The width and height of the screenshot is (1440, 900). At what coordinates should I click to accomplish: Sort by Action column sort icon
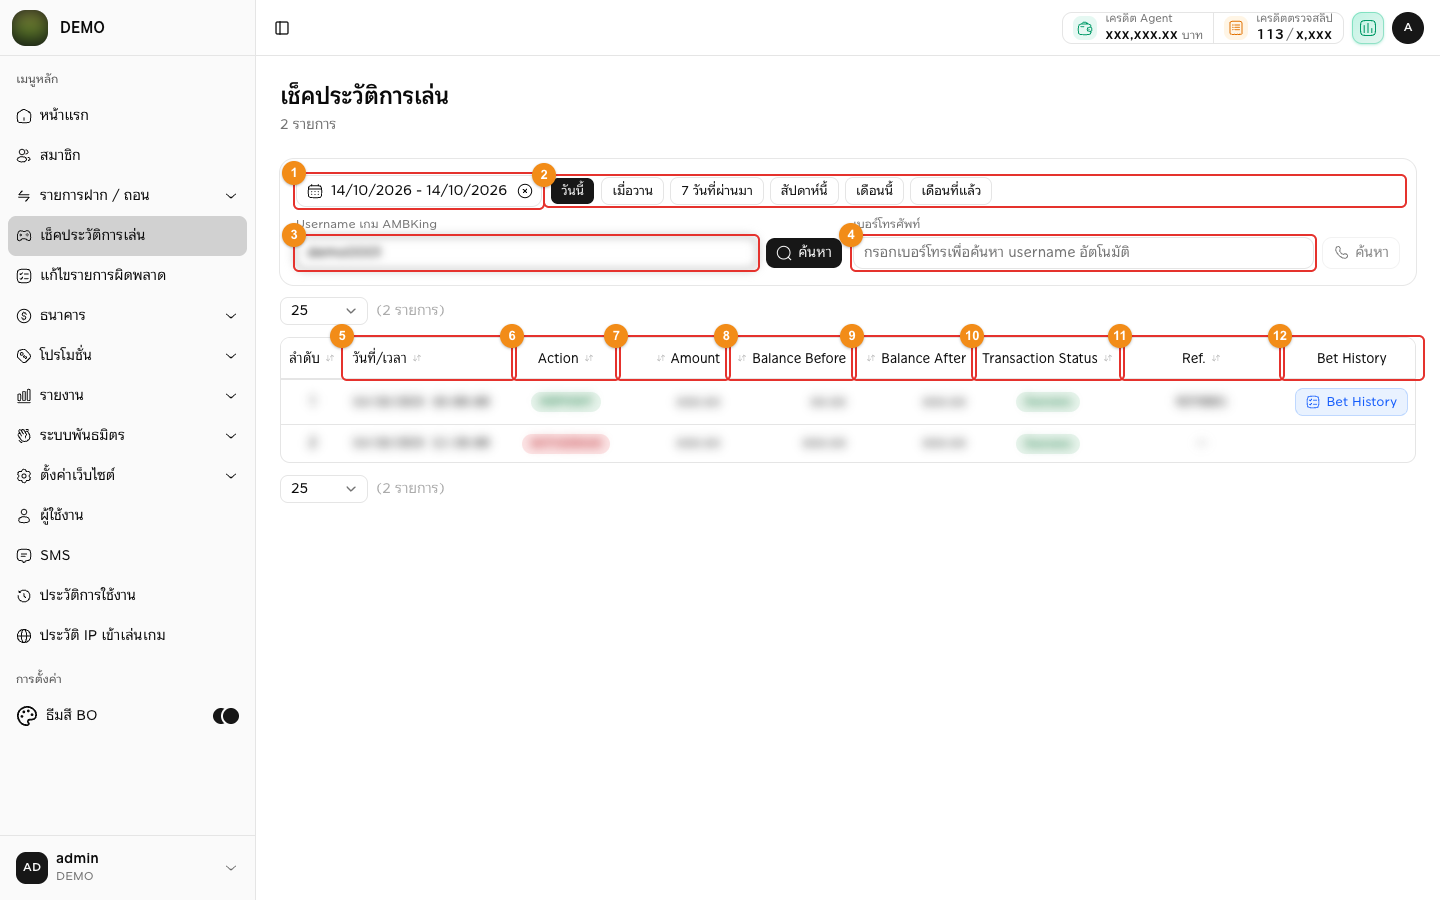589,358
